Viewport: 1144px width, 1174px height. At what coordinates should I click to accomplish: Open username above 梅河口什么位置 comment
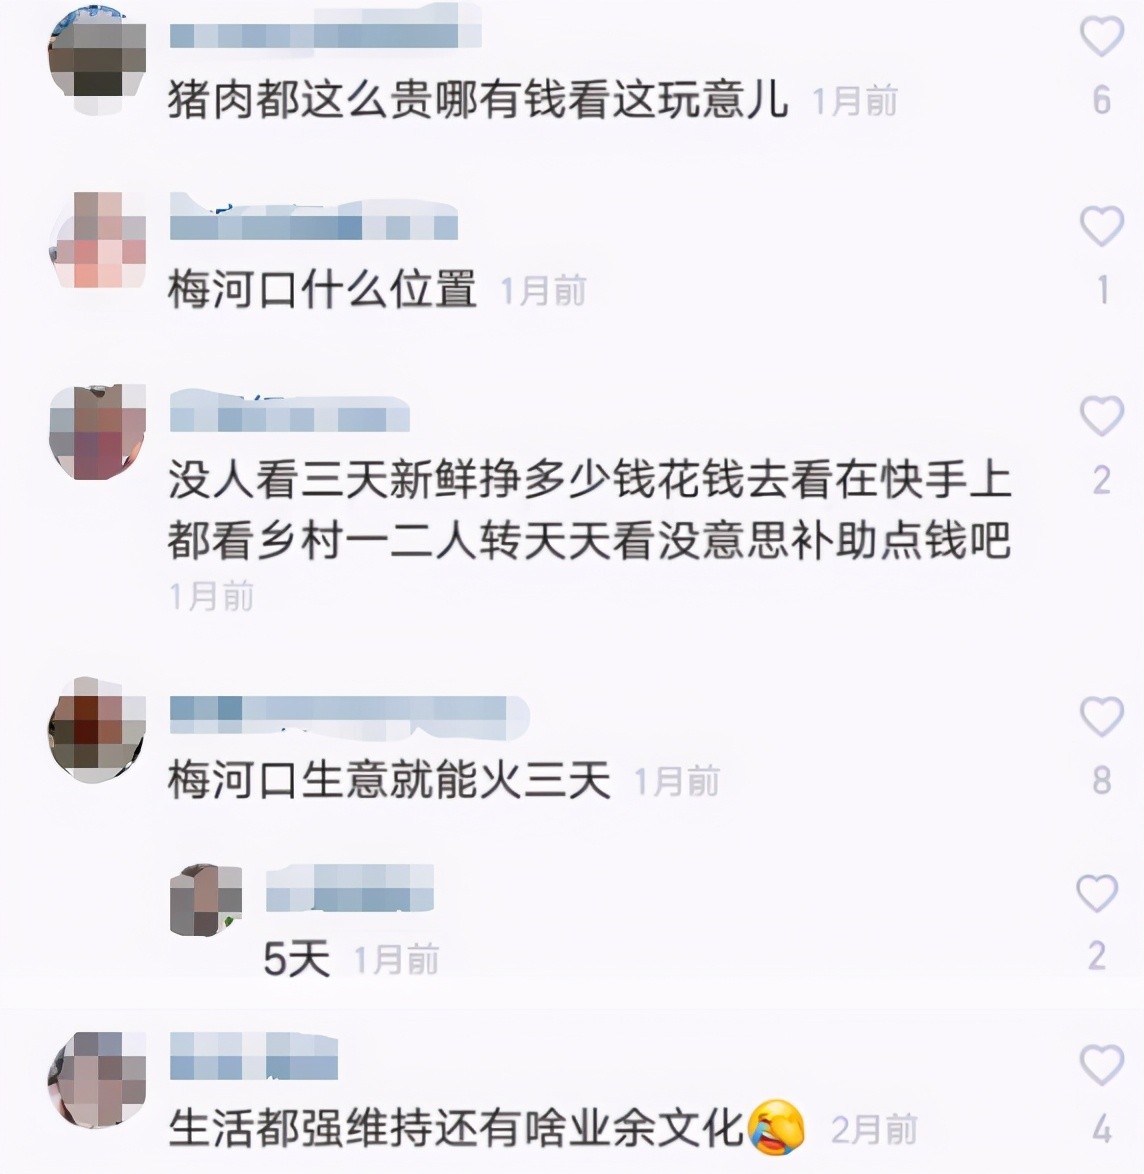pyautogui.click(x=313, y=217)
